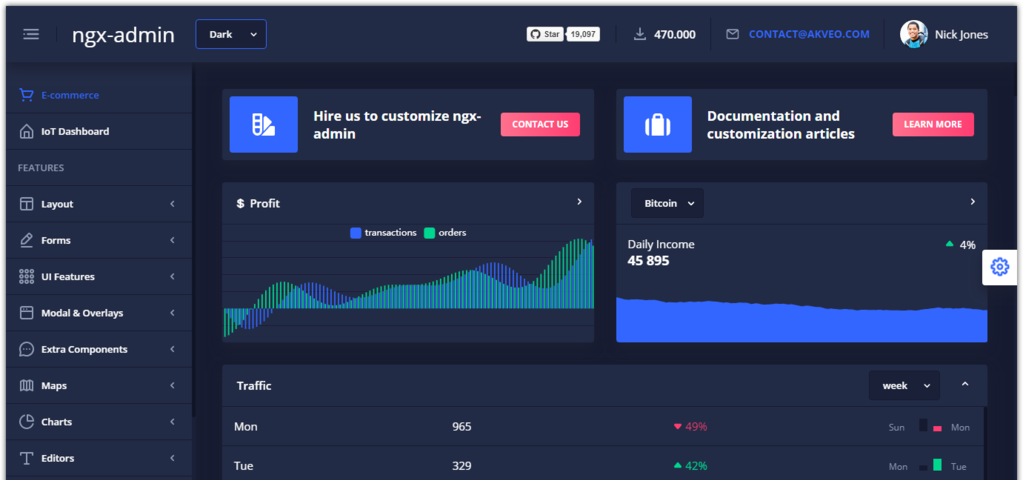Open Documentation and customization articles link
The width and height of the screenshot is (1023, 480).
click(781, 125)
